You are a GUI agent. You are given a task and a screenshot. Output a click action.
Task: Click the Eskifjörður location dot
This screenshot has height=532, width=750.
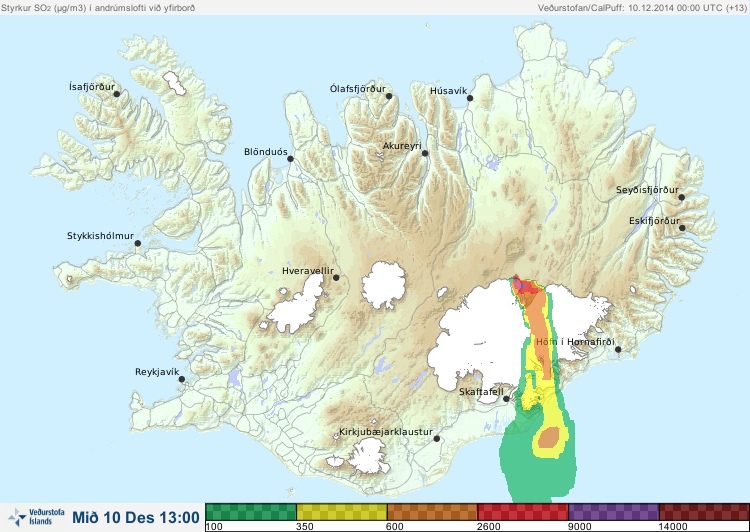(682, 228)
